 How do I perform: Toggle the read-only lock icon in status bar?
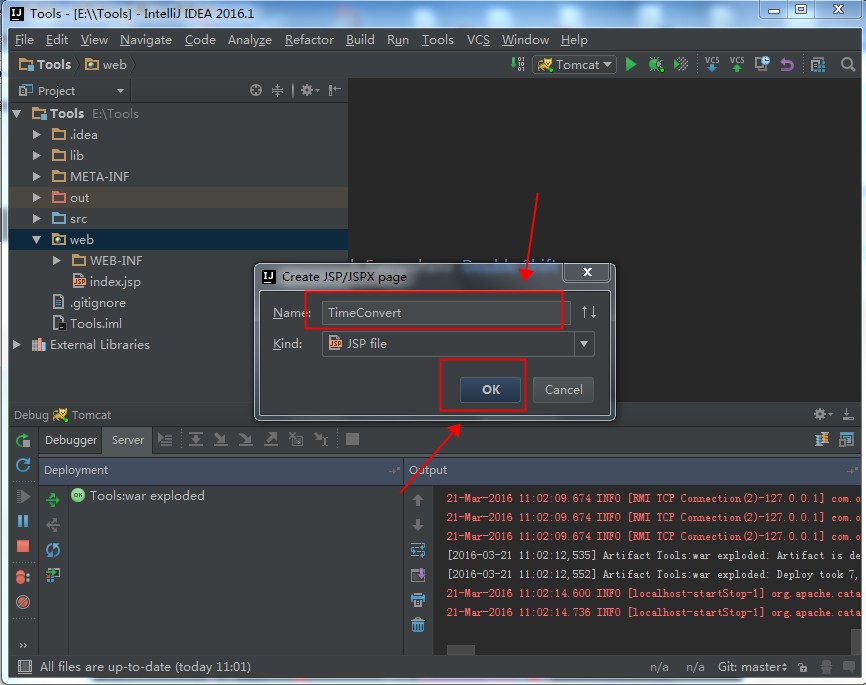(x=802, y=667)
